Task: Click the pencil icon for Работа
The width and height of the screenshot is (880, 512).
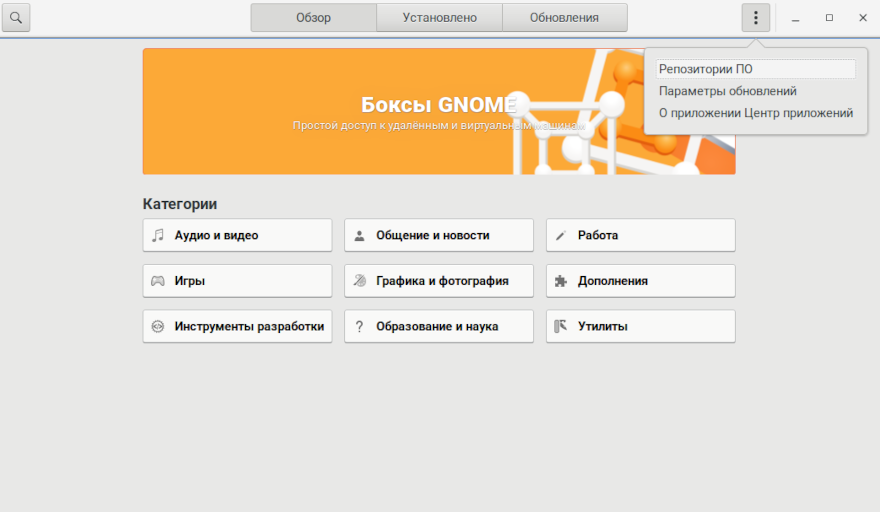Action: tap(561, 236)
